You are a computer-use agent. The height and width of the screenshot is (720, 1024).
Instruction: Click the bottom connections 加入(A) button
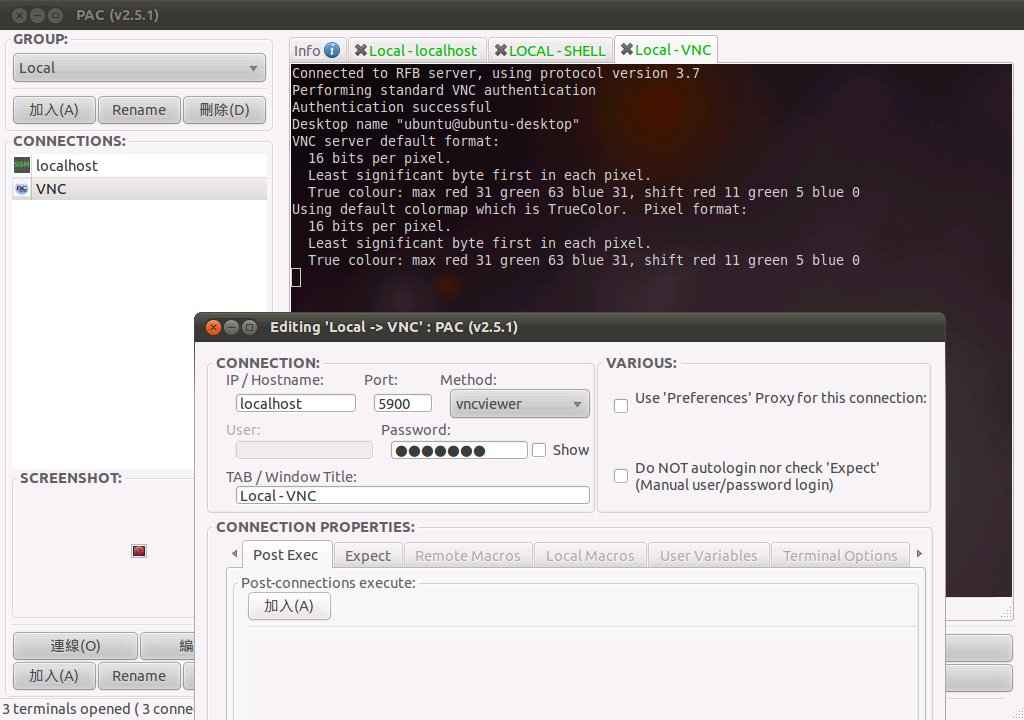point(54,676)
